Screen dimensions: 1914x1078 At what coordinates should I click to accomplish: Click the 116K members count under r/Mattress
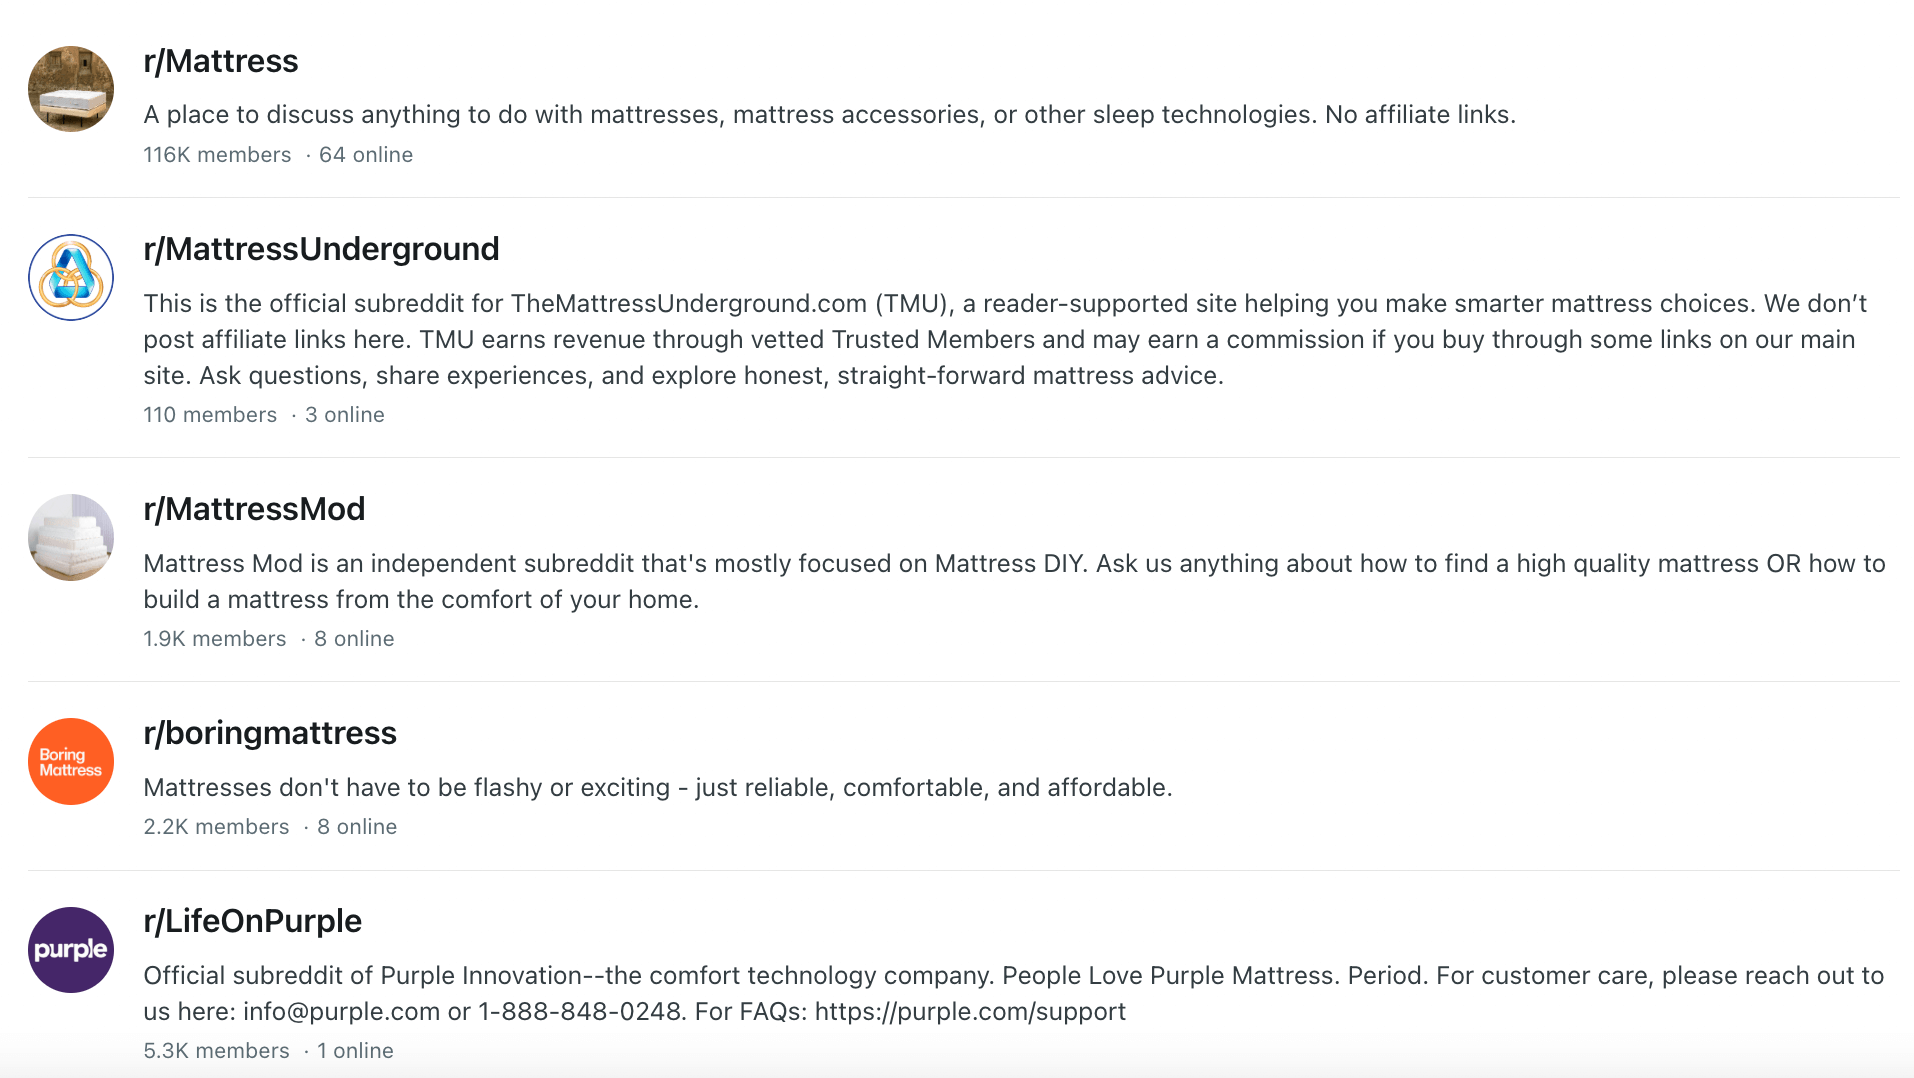217,154
